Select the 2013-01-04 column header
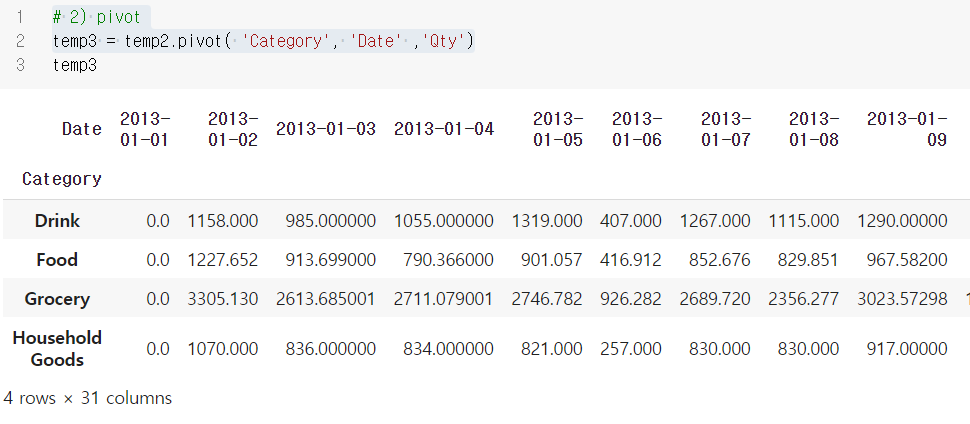The height and width of the screenshot is (424, 970). click(x=444, y=129)
